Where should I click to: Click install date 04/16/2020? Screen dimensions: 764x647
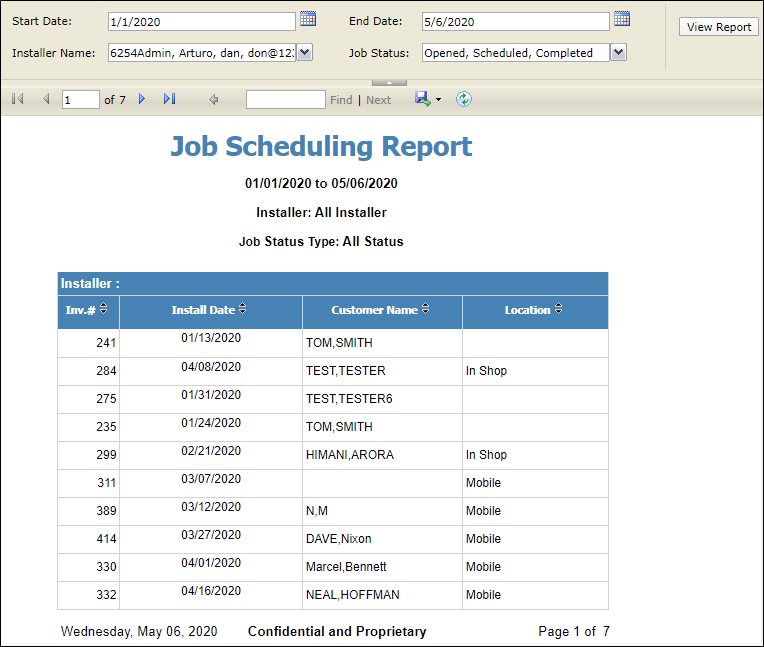coord(211,590)
